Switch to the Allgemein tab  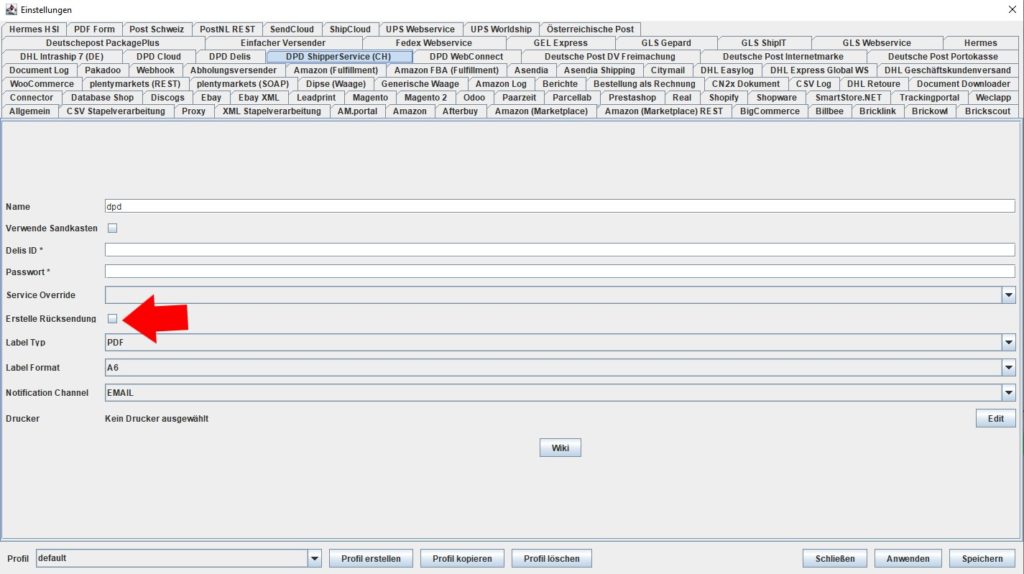point(29,112)
